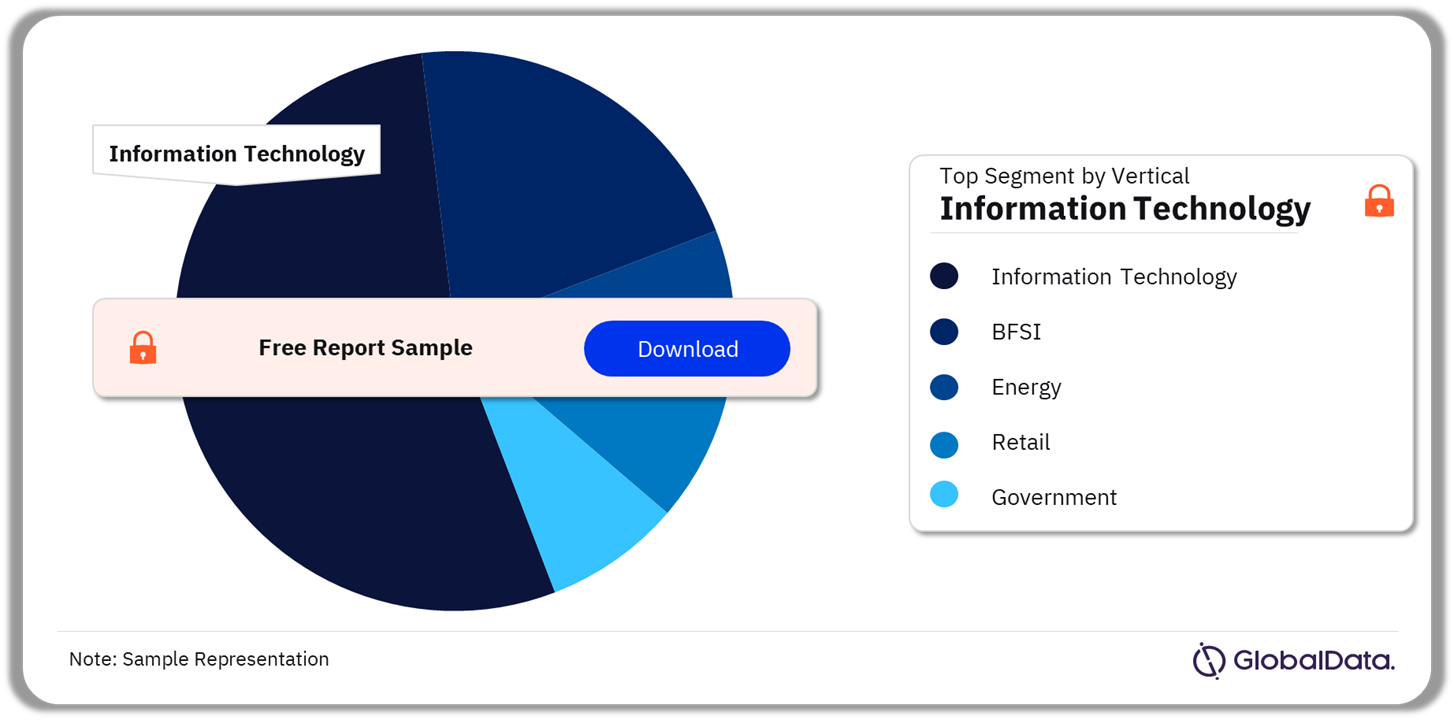The image size is (1454, 720).
Task: Click the Information Technology callout on the pie
Action: click(236, 154)
